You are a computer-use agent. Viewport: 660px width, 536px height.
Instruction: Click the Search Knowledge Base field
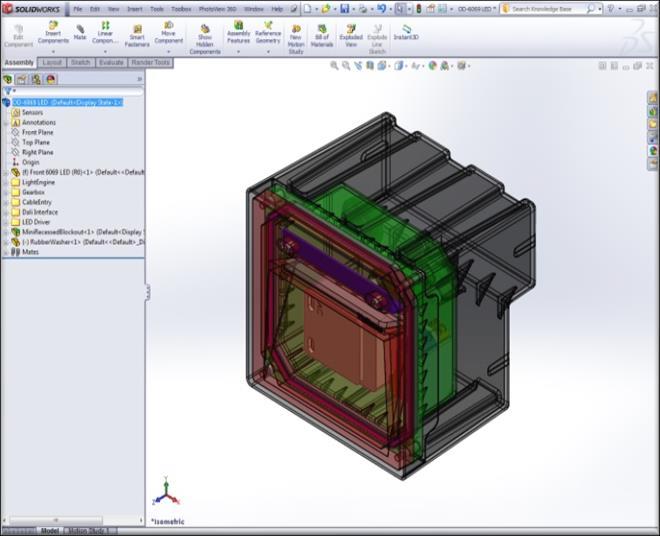coord(551,8)
